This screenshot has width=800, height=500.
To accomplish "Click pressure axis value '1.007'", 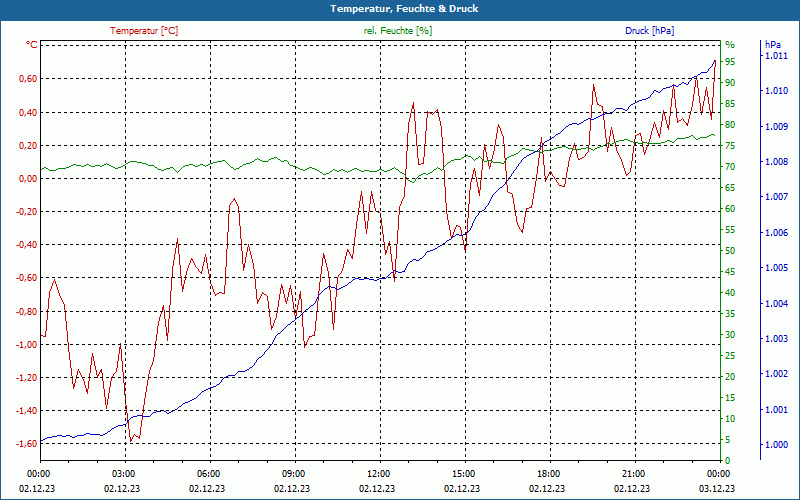I will coord(777,197).
